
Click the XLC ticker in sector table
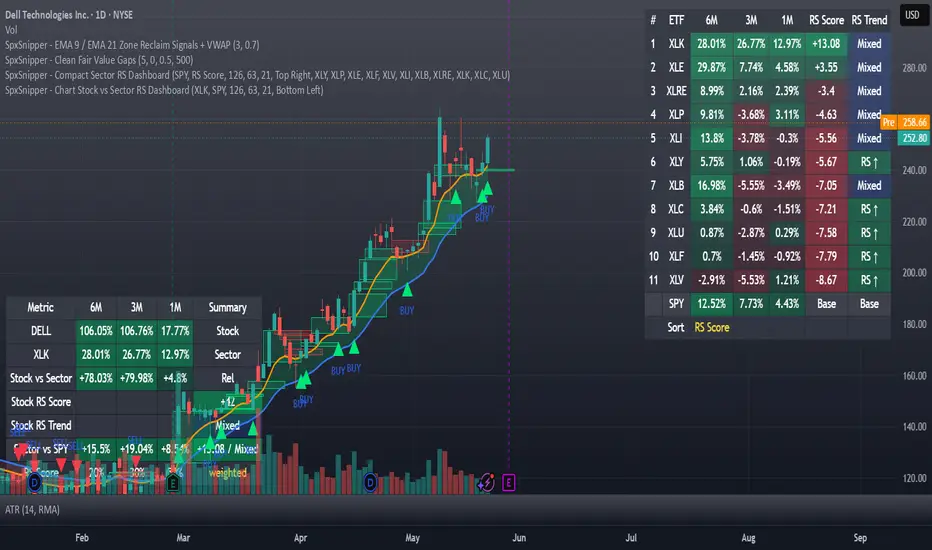click(676, 209)
